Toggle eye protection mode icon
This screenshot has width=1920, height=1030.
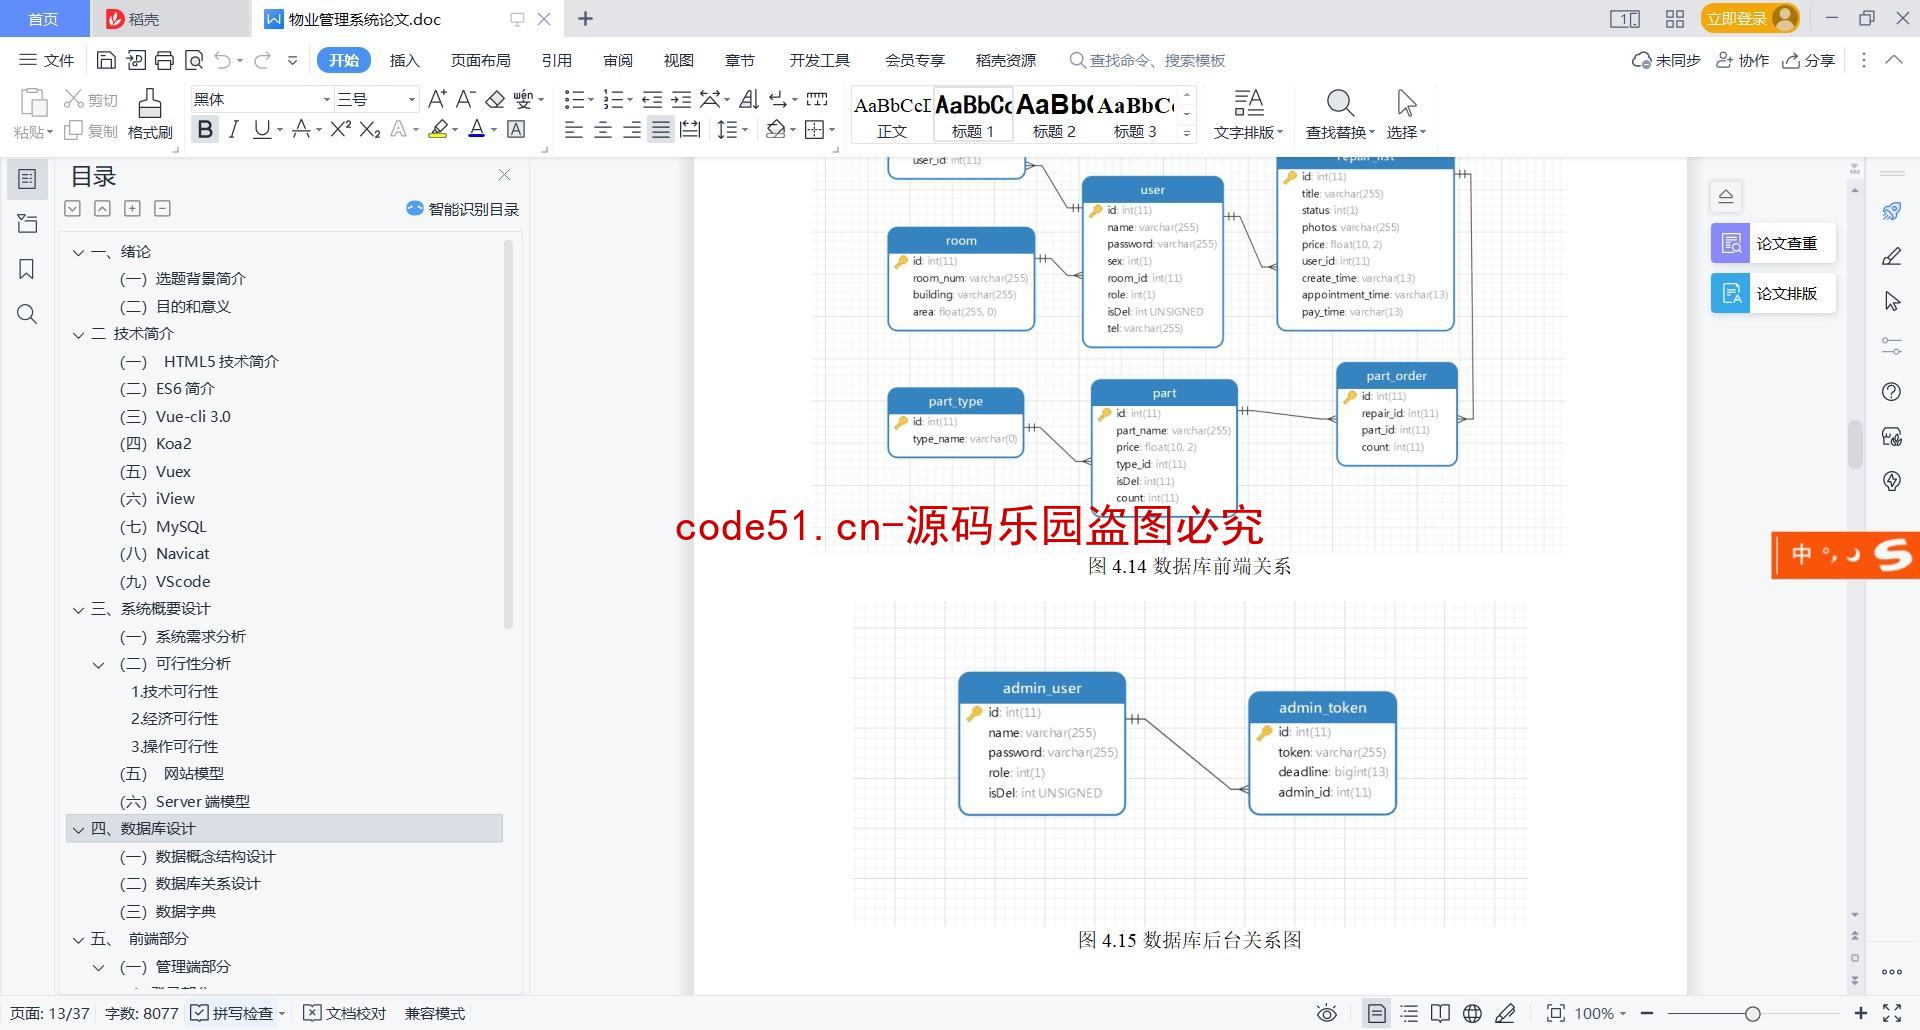click(1327, 1013)
